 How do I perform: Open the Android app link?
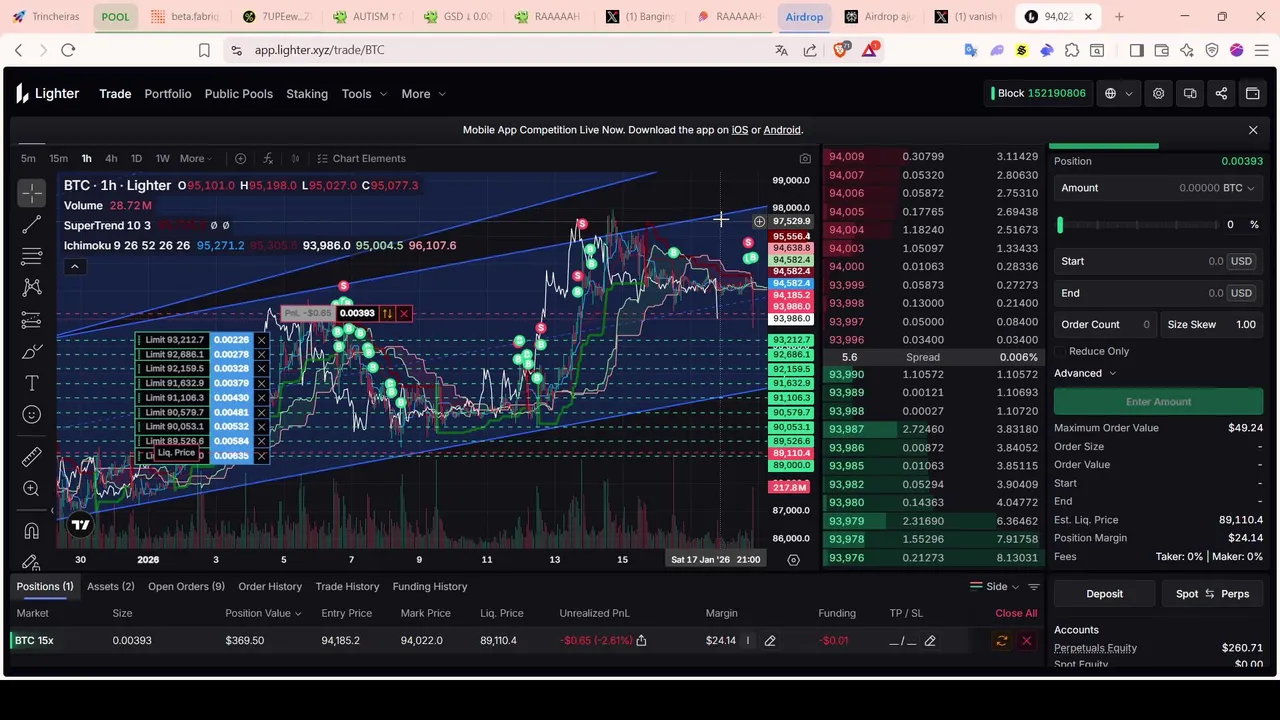tap(782, 130)
